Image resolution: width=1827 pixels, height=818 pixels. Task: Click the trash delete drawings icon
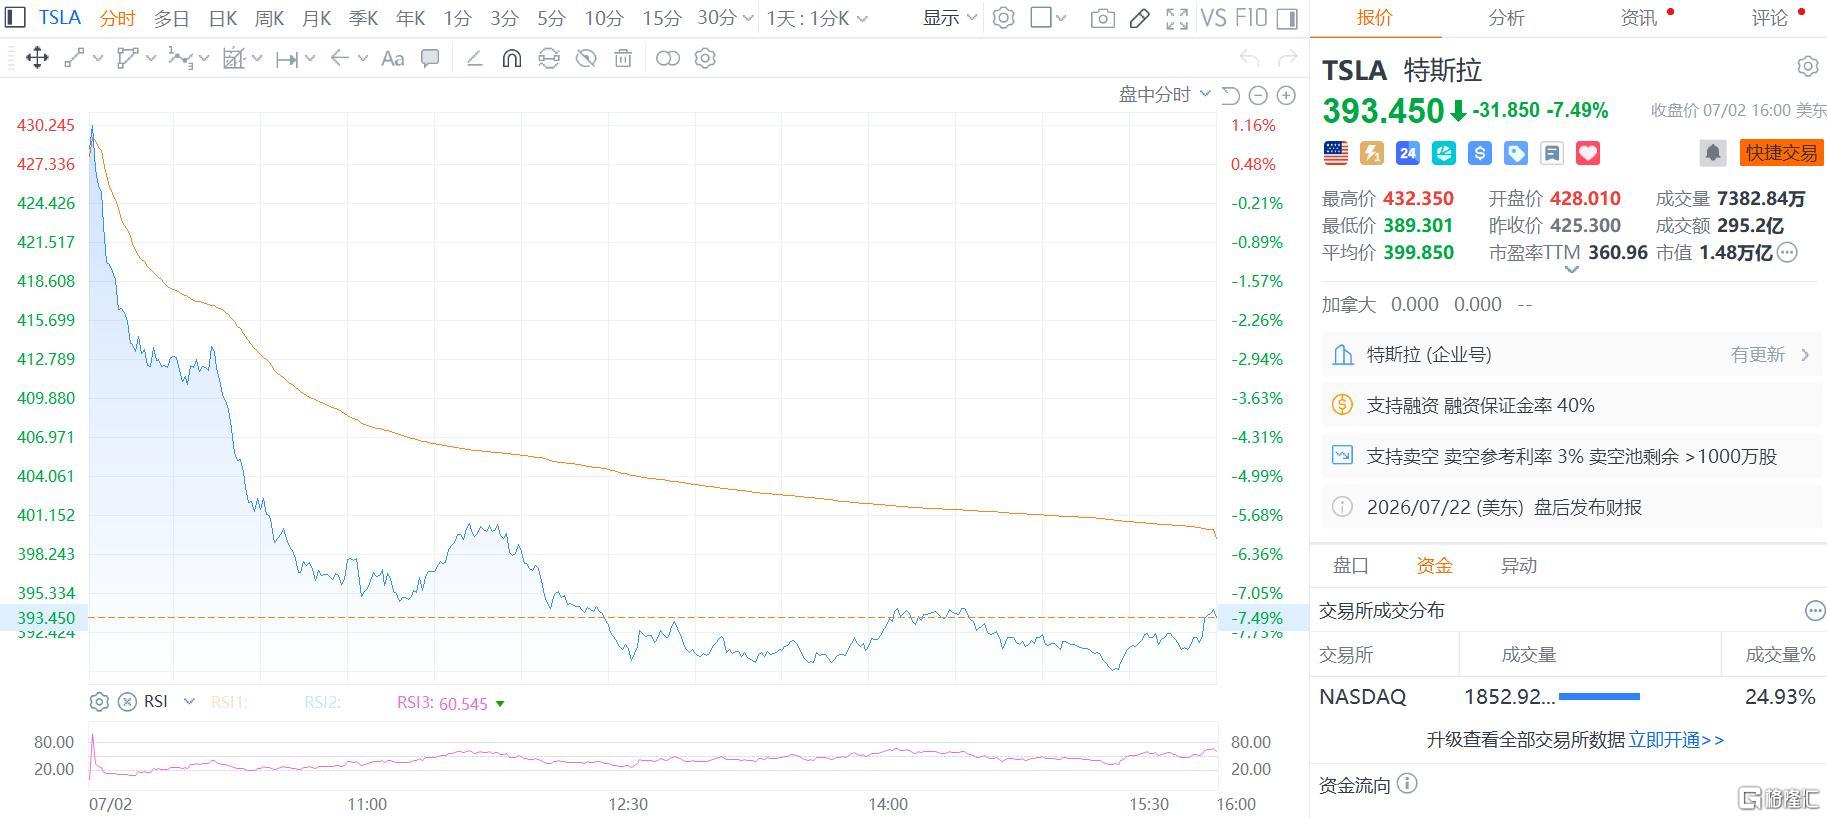point(623,58)
